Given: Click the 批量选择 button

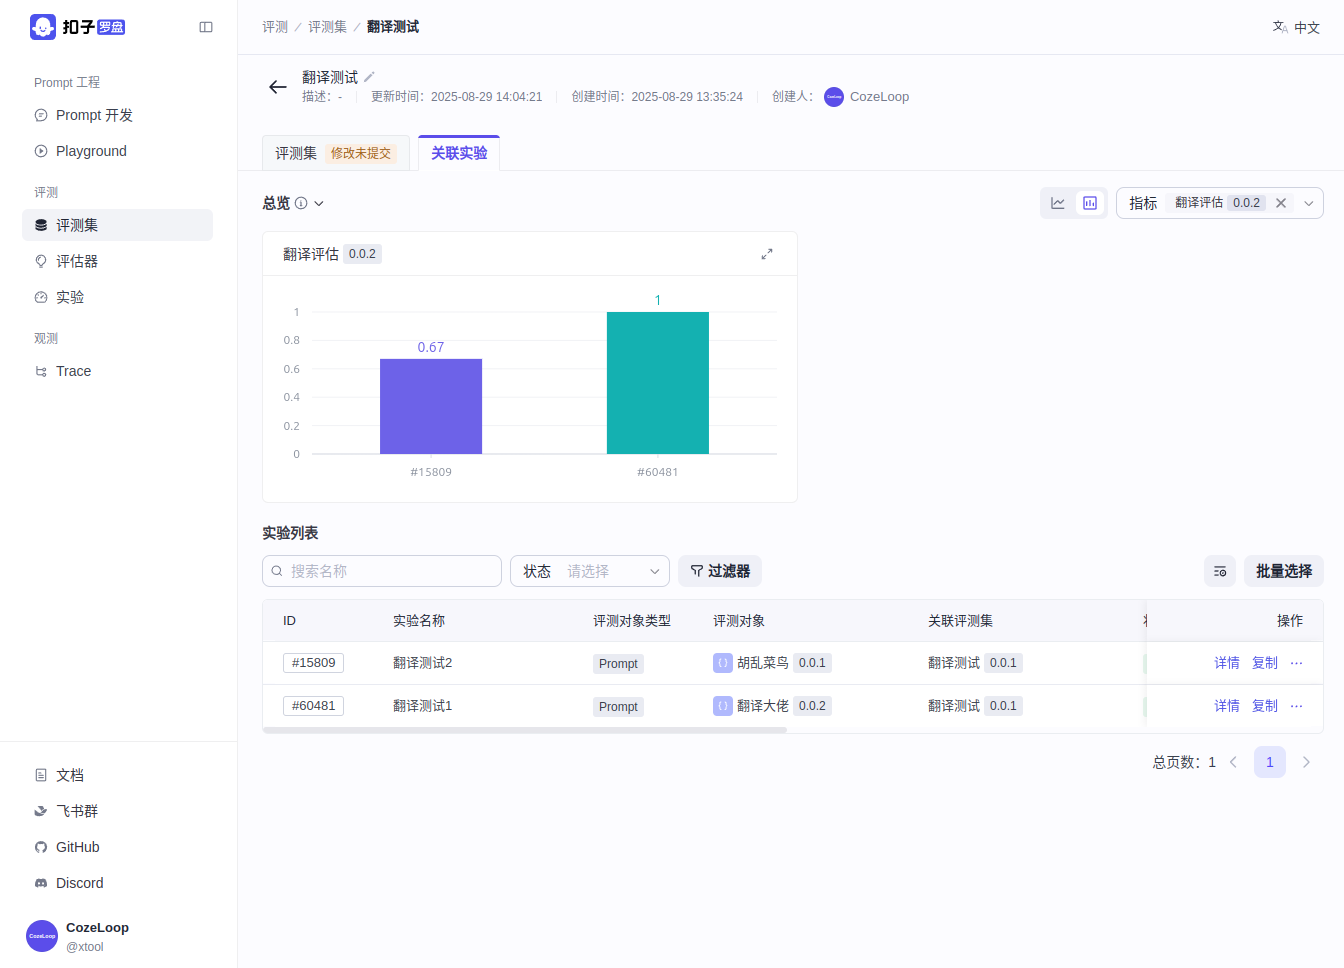Looking at the screenshot, I should [1284, 571].
